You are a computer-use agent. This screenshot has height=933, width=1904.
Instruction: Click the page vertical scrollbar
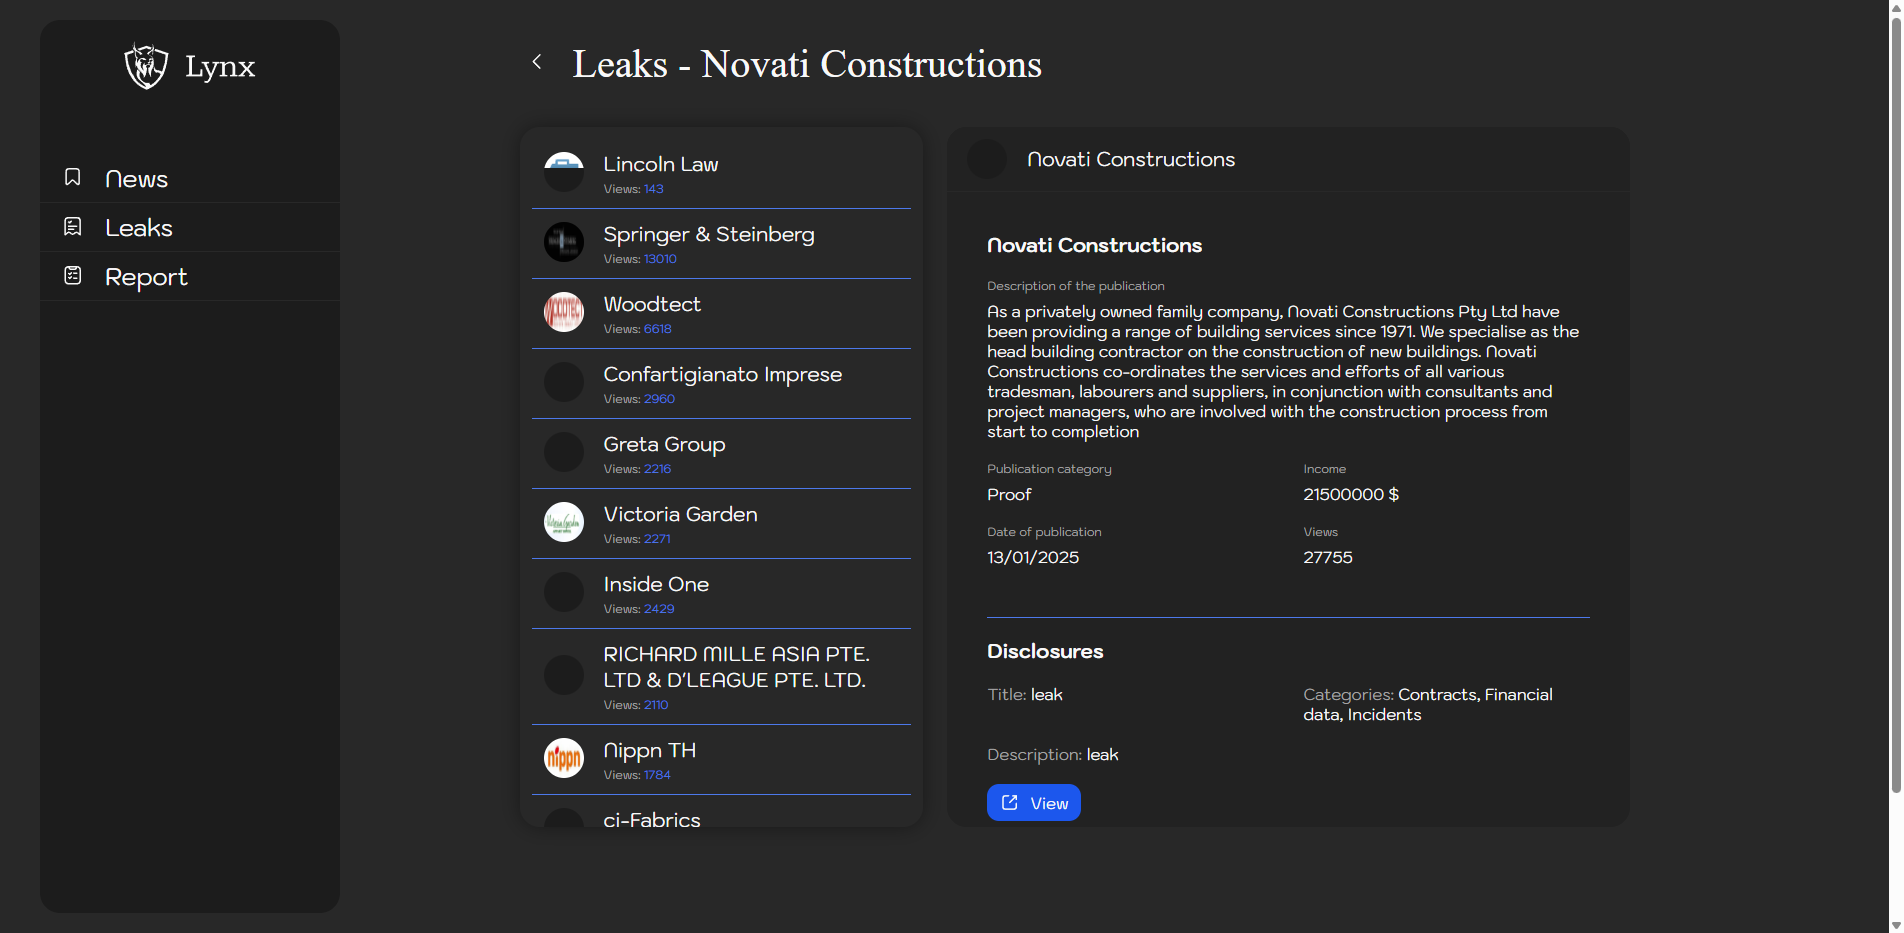[1895, 400]
